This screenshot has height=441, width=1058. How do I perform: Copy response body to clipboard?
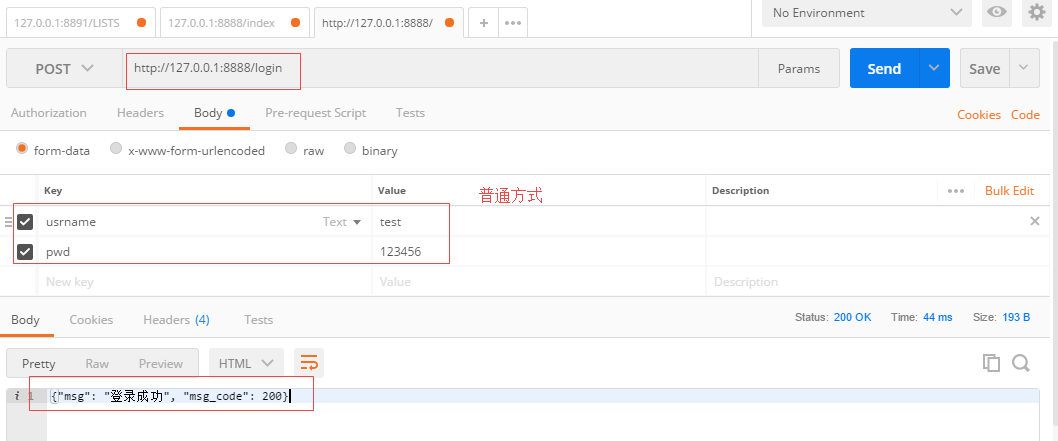tap(991, 363)
